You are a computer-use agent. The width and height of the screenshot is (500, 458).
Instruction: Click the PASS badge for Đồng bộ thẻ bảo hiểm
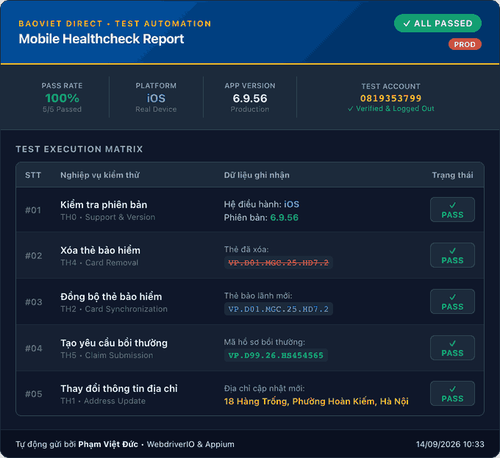(452, 302)
